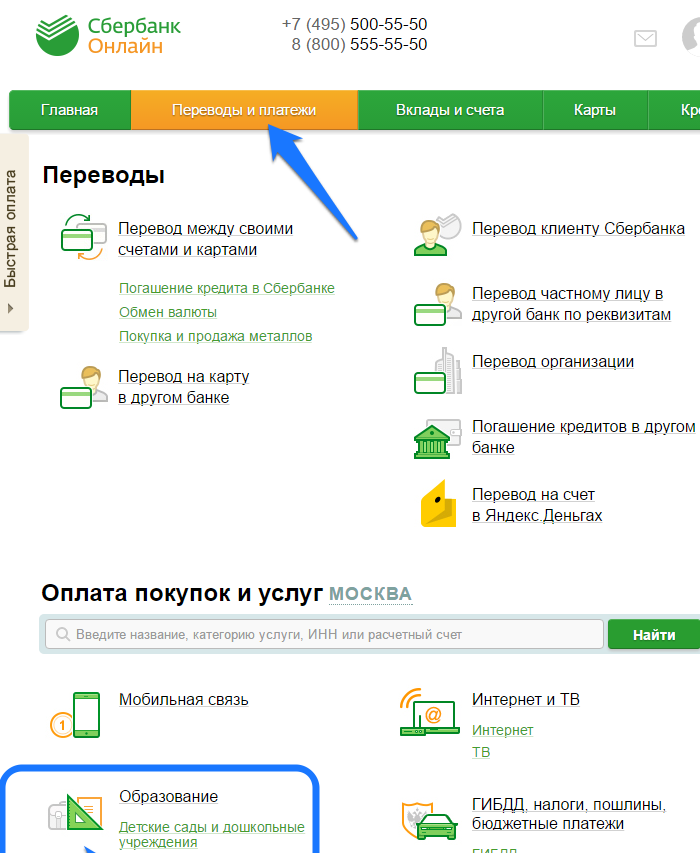
Task: Open Перевод на счет в Яндекс.Деньгах
Action: coord(537,505)
